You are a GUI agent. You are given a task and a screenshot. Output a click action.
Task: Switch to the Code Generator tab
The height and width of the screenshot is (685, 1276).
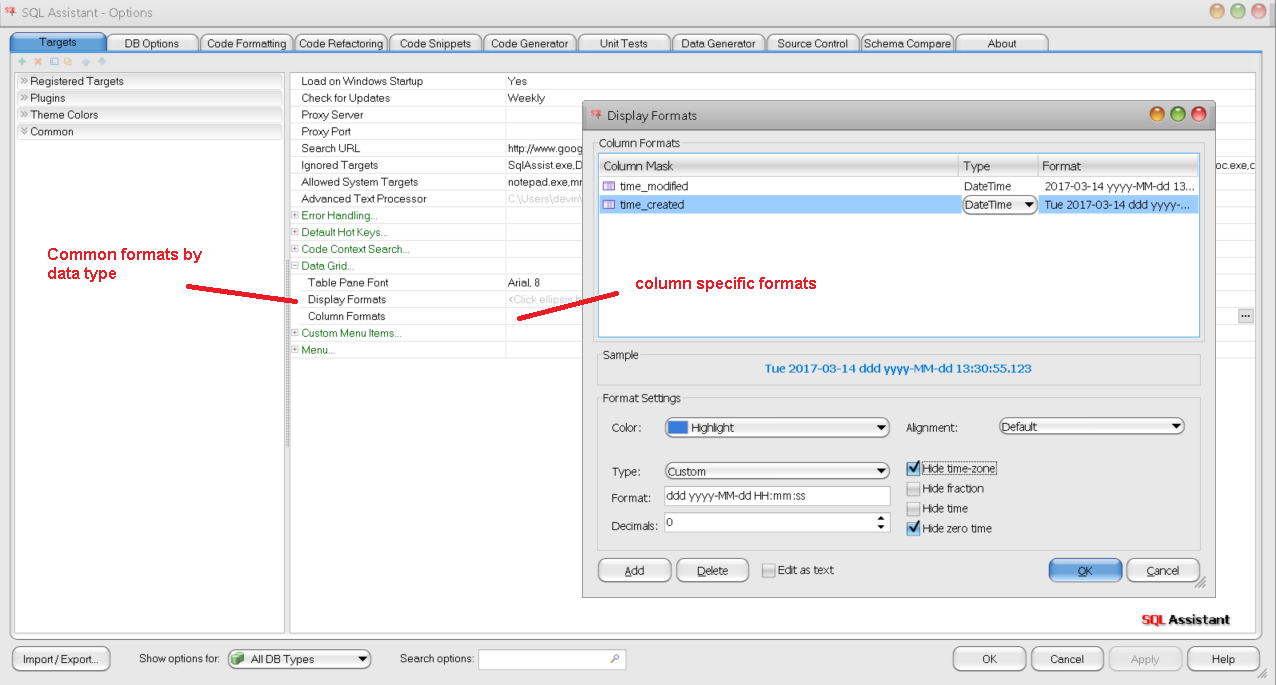pos(530,43)
